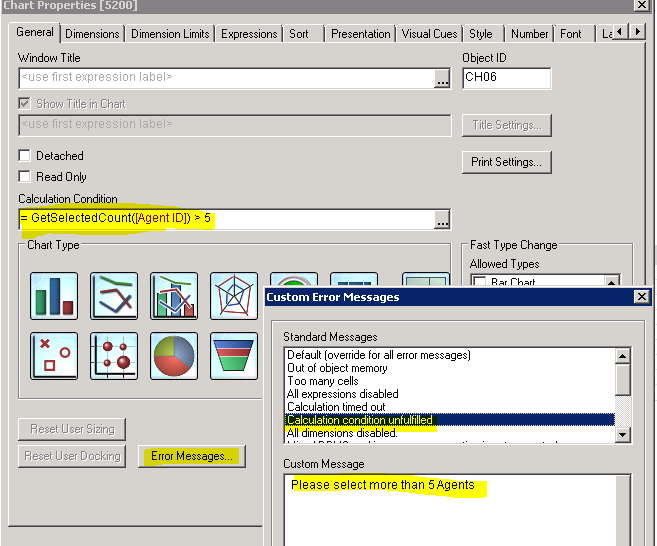The image size is (657, 546).
Task: Select the Radar Chart type icon
Action: point(234,296)
